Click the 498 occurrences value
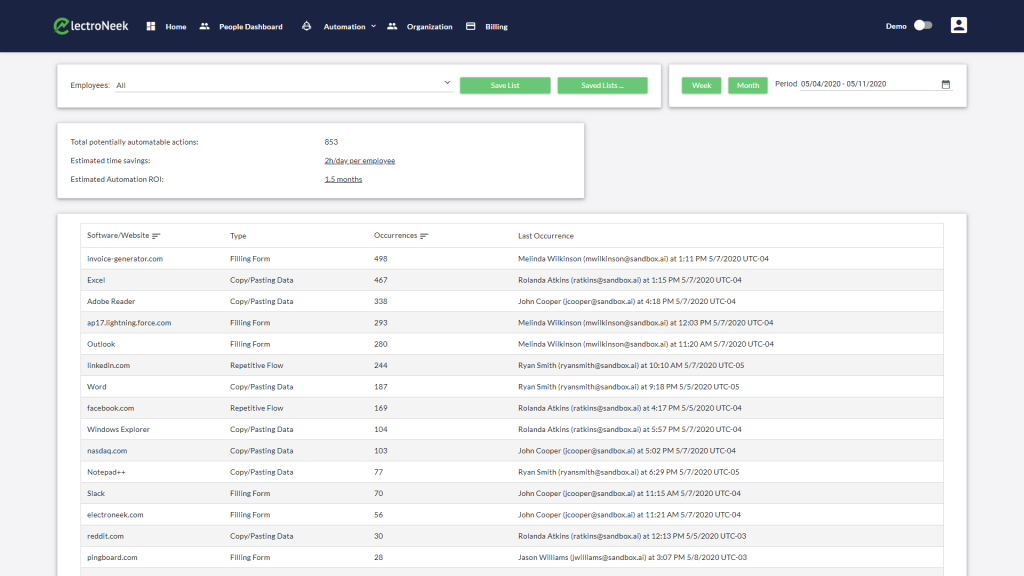1024x576 pixels. 381,259
